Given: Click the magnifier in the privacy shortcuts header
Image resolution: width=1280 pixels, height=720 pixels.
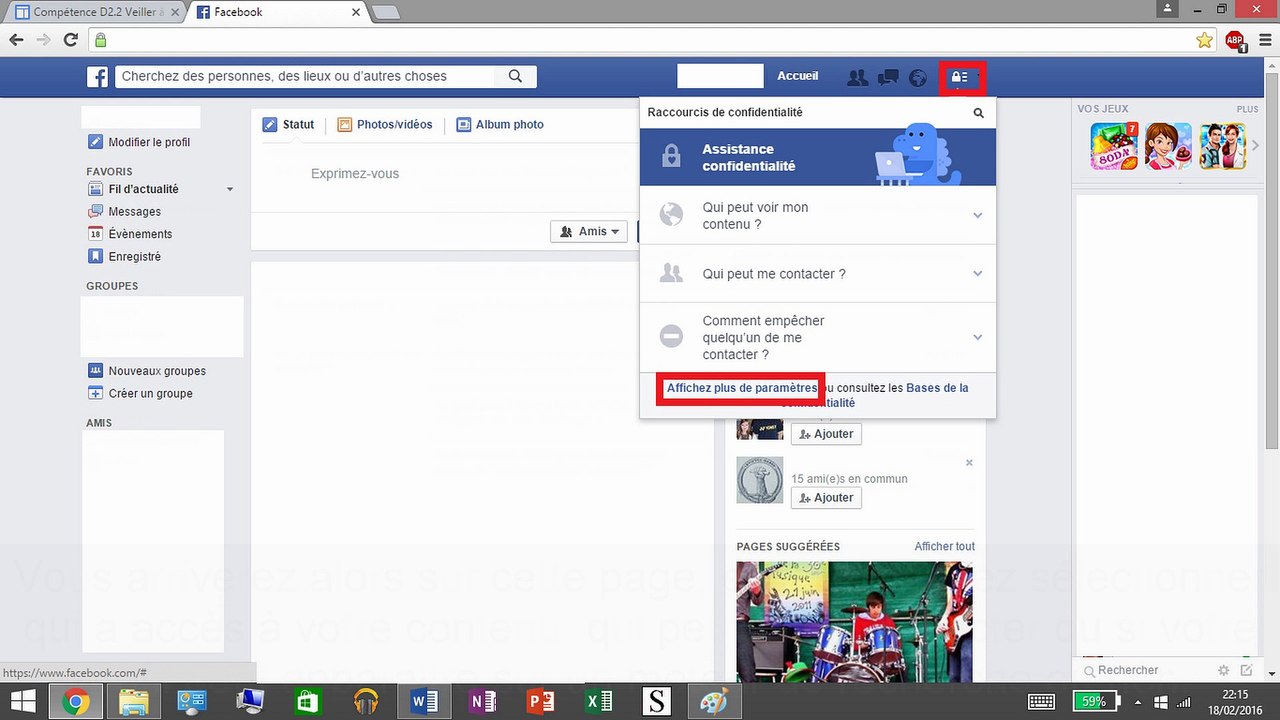Looking at the screenshot, I should tap(979, 113).
